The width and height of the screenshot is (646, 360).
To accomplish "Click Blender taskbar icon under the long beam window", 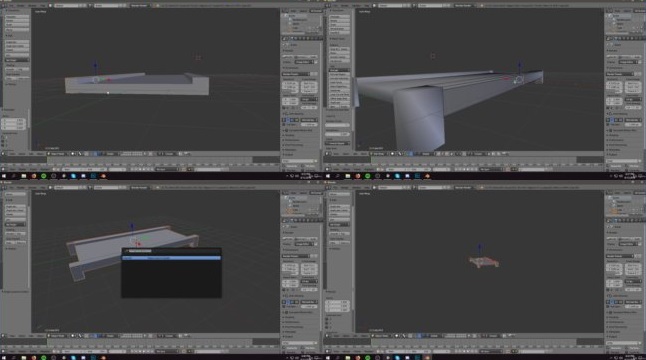I will [x=427, y=176].
